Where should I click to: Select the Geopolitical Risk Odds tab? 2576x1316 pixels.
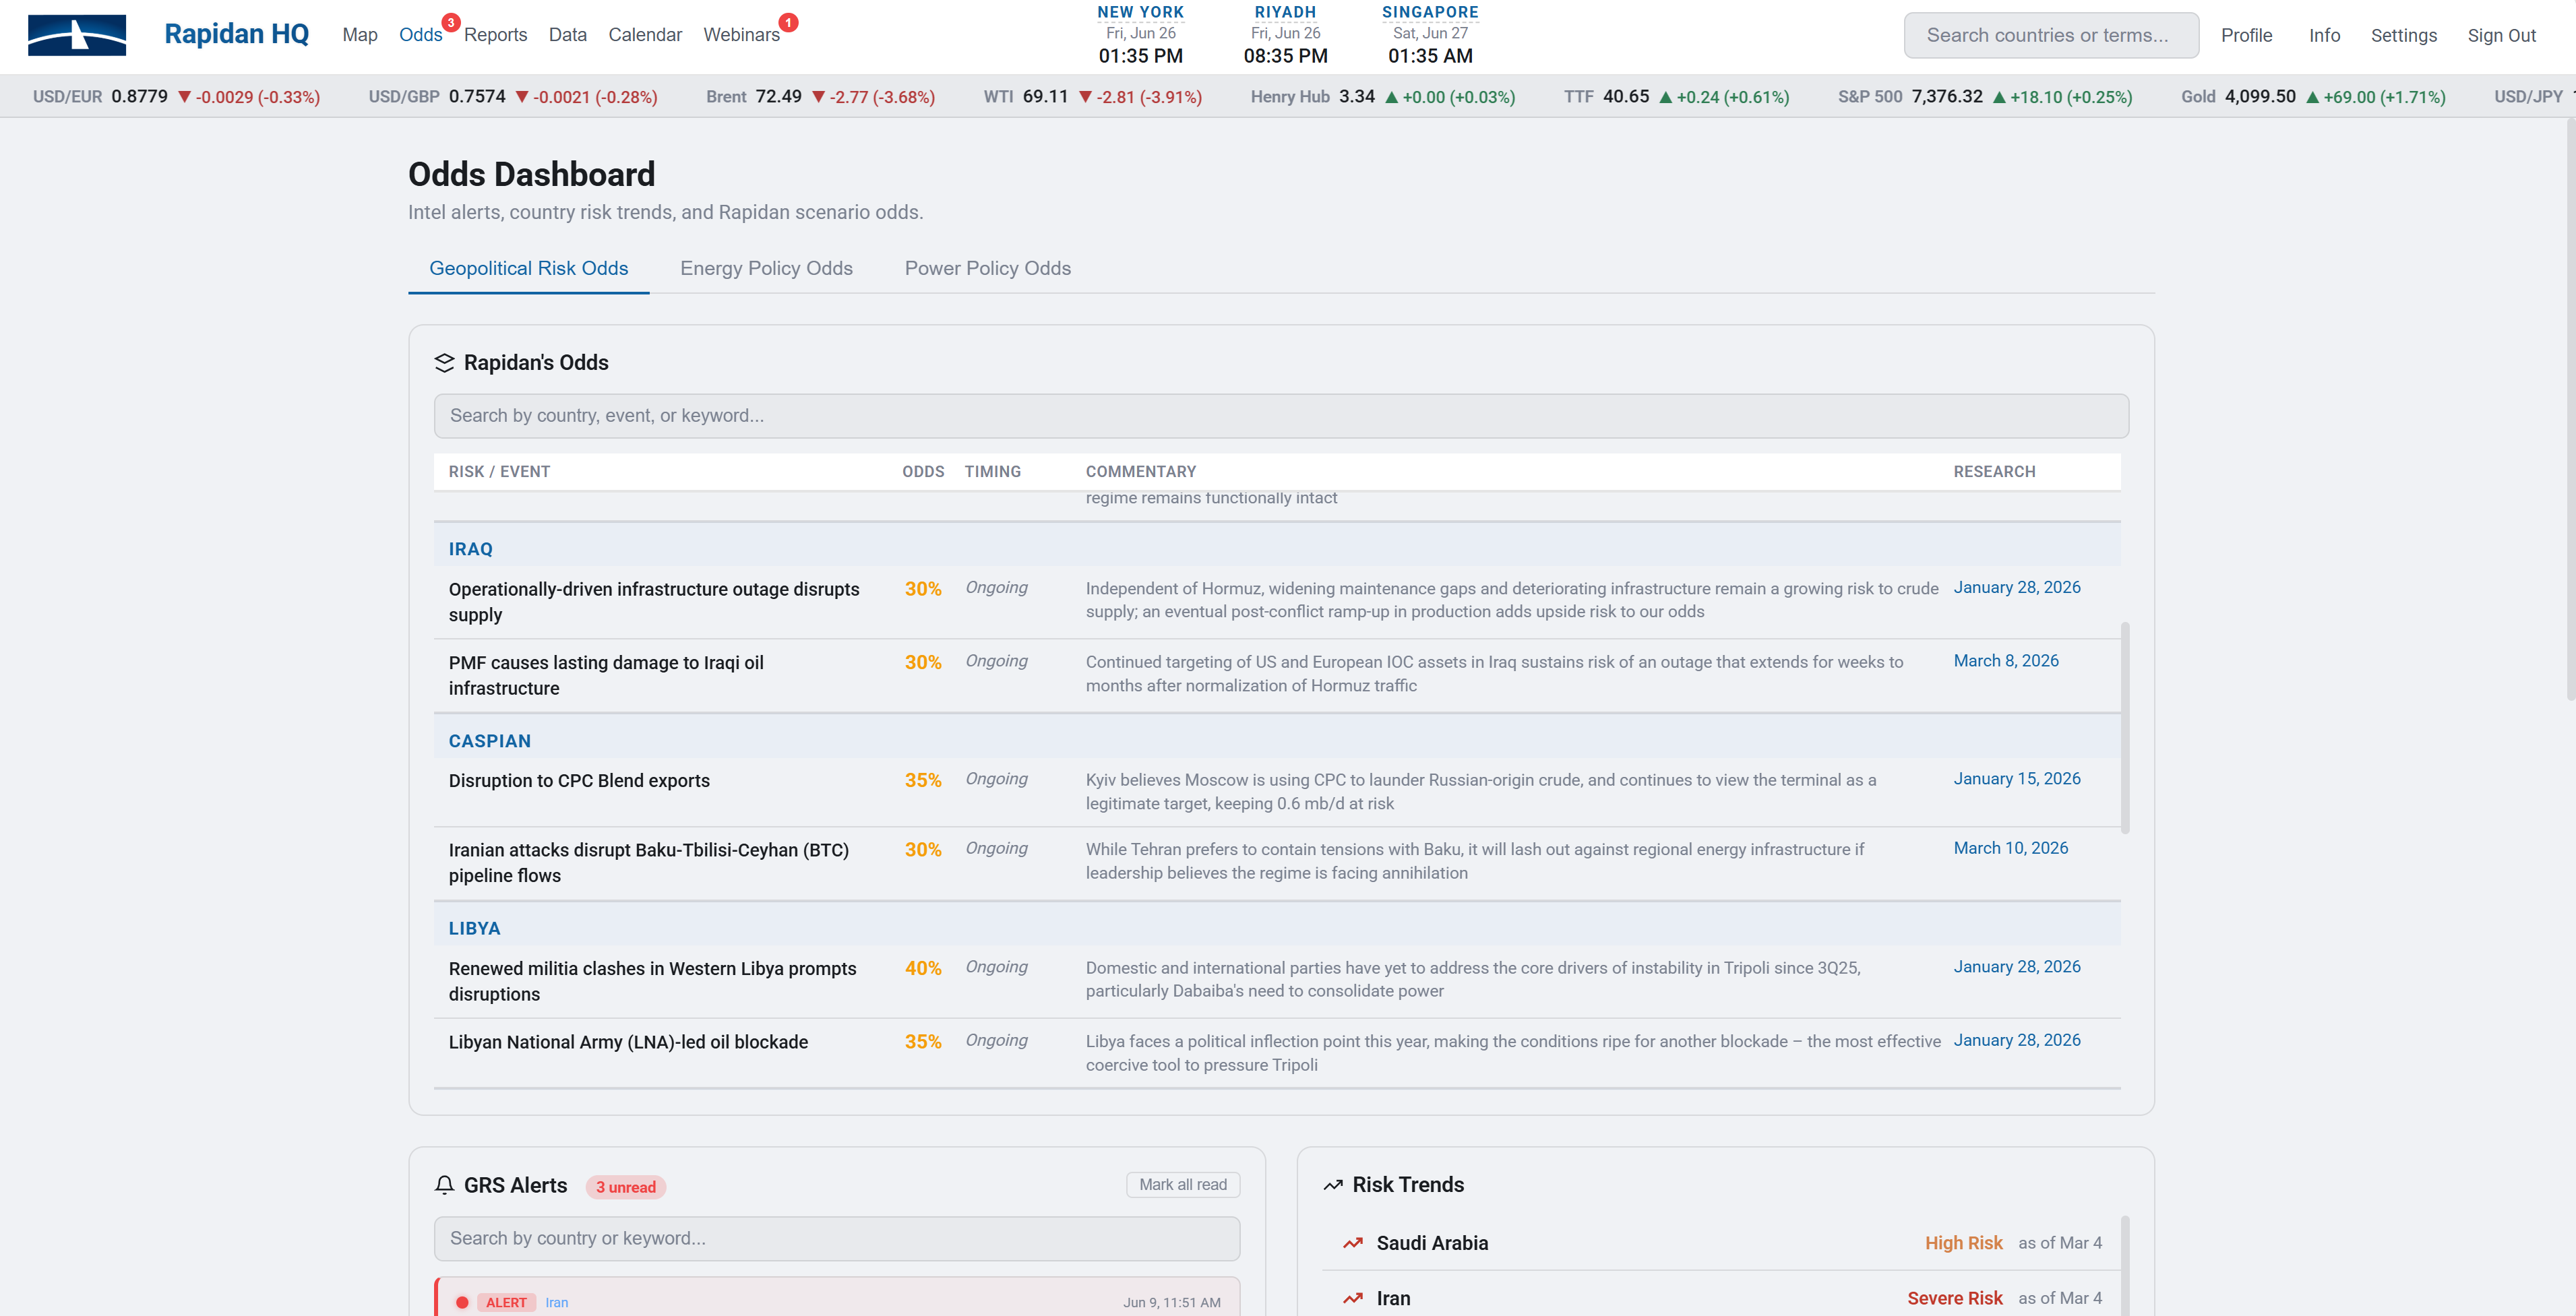(529, 268)
